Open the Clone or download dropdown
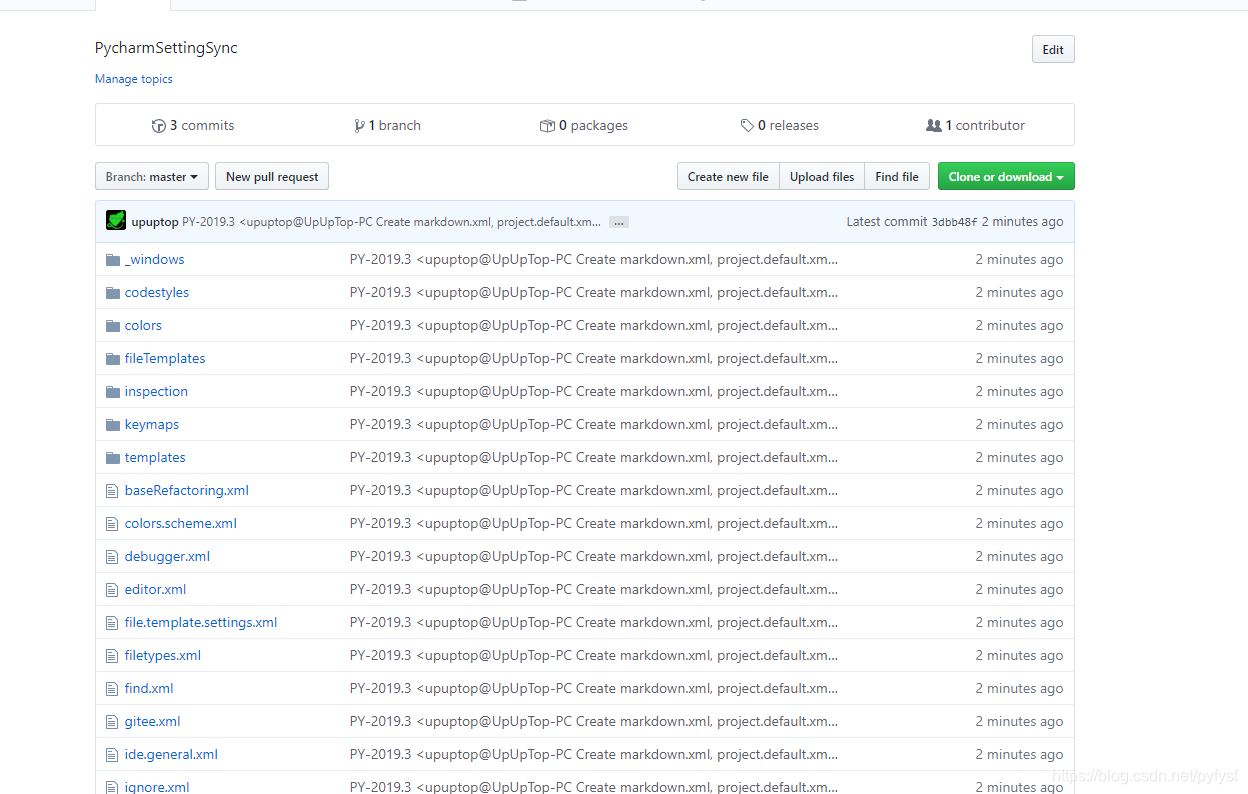 pos(1006,177)
